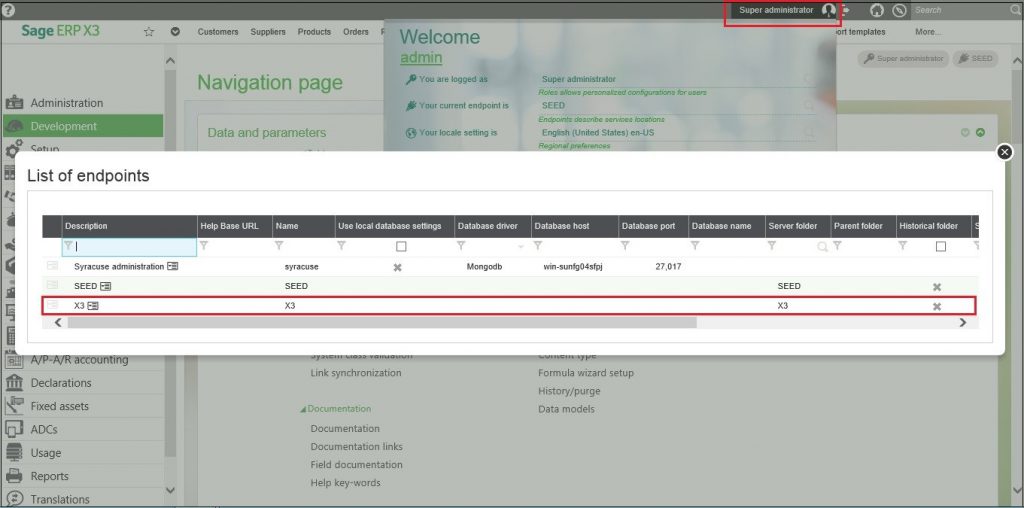Click the favorites star icon
1024x508 pixels.
149,31
